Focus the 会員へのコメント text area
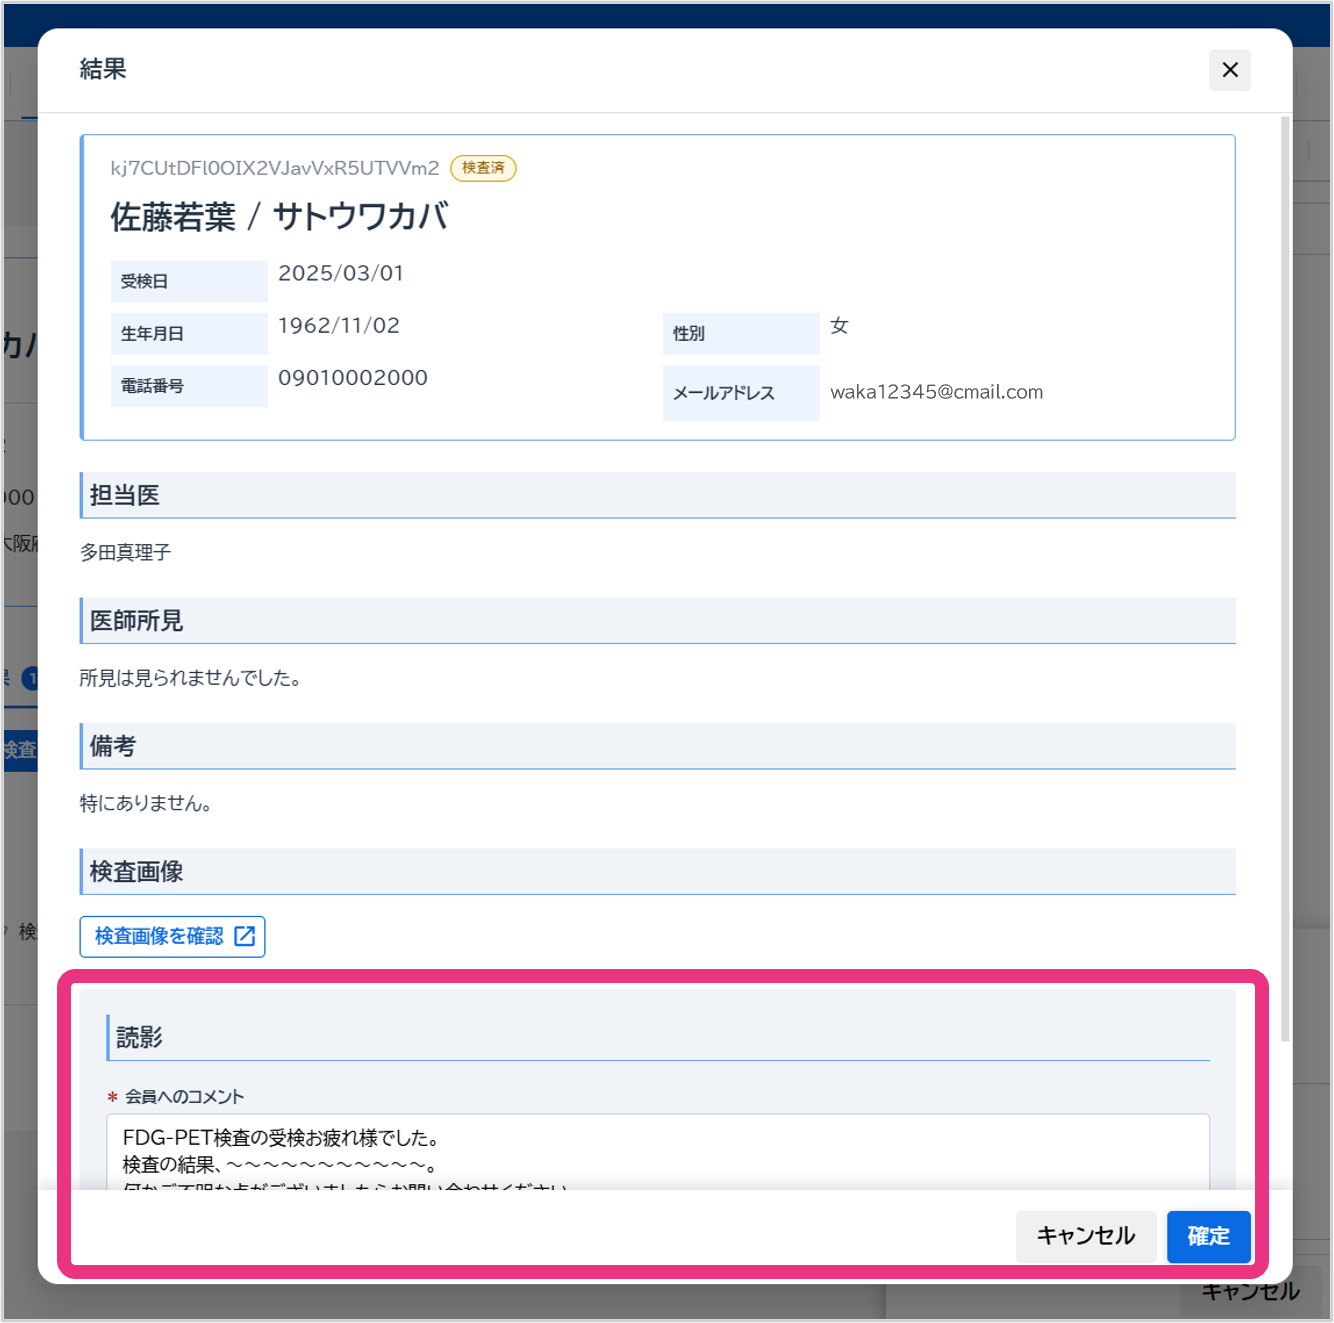 pos(657,1150)
